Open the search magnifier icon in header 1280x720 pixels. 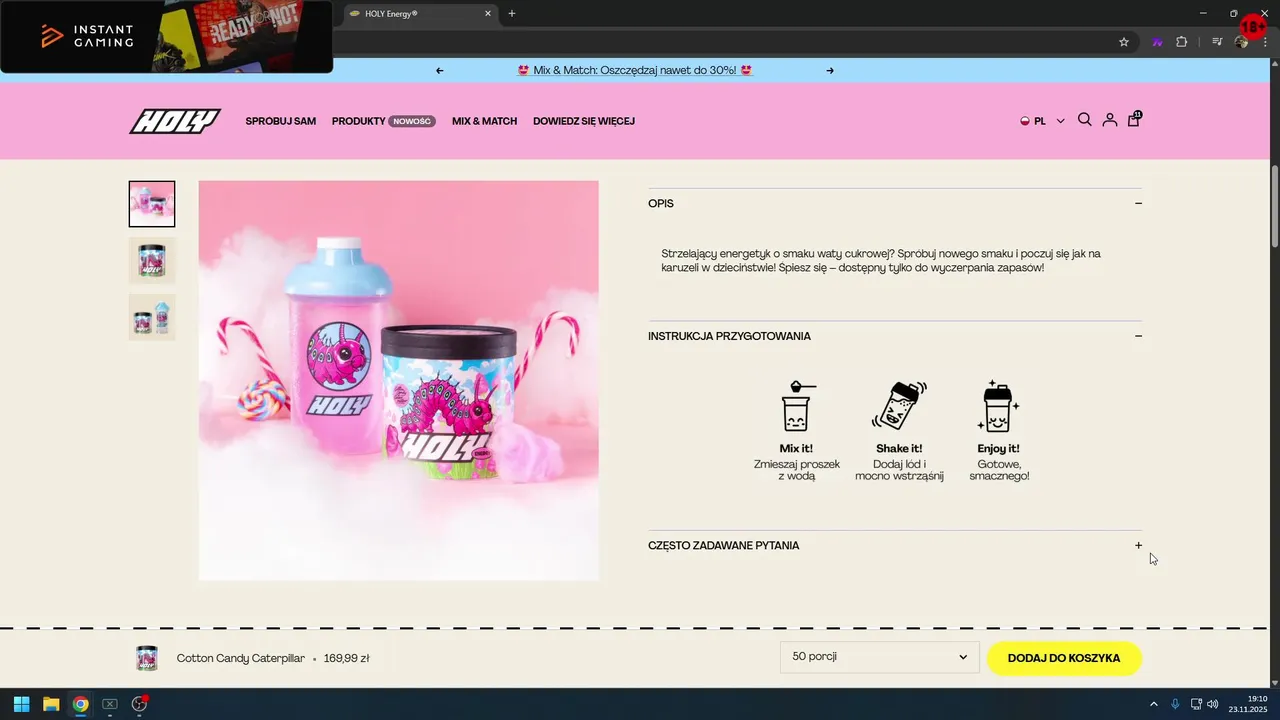pyautogui.click(x=1084, y=120)
